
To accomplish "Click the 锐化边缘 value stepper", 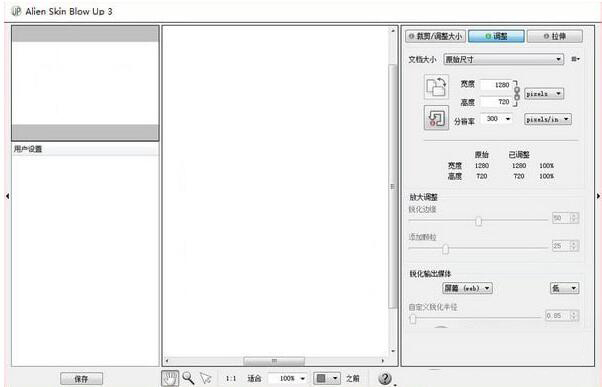I will tap(574, 218).
